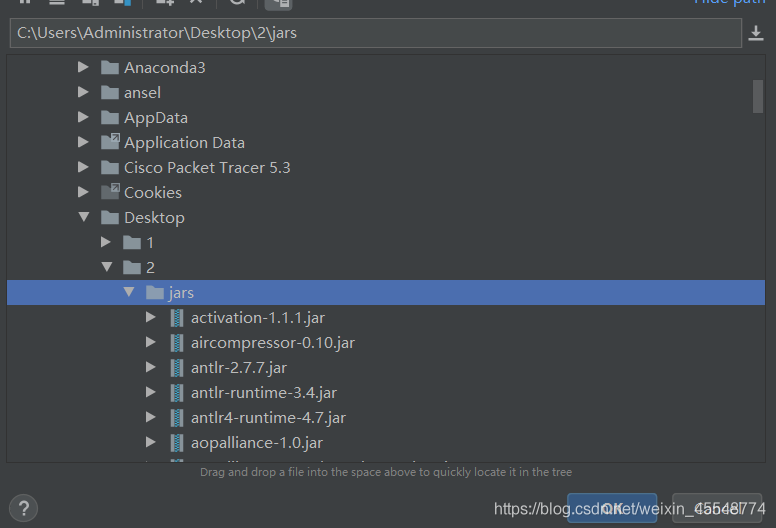Expand the Application Data folder

click(83, 142)
